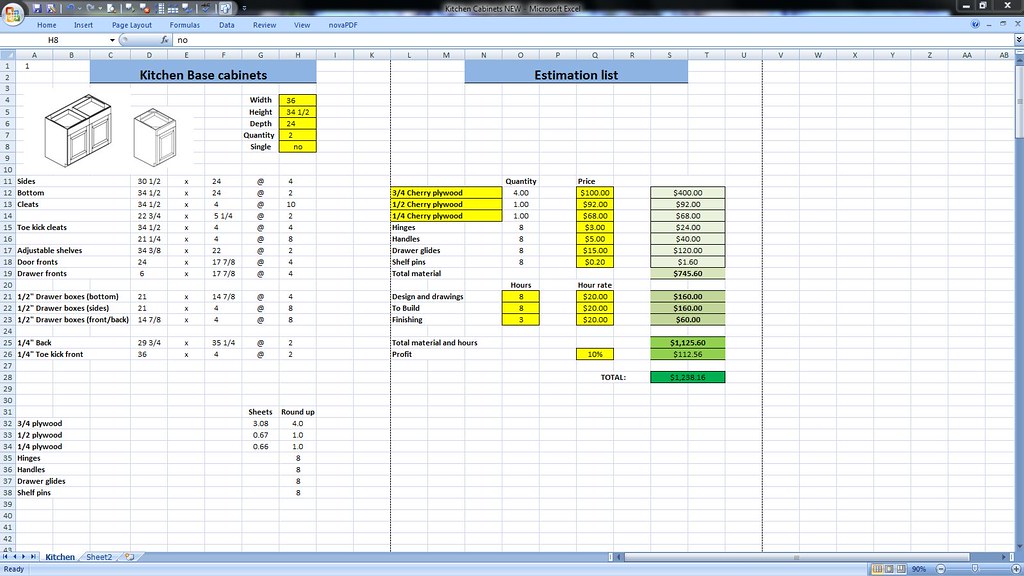This screenshot has height=576, width=1024.
Task: Click Zoom Out minus button in status bar
Action: [x=941, y=569]
